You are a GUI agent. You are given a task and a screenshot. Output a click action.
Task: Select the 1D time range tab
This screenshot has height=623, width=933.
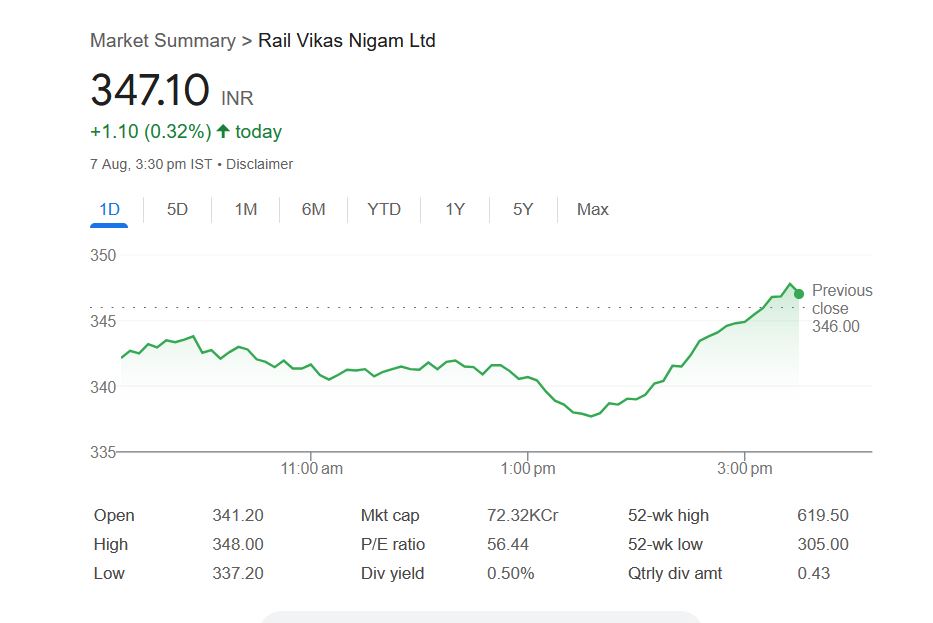point(109,209)
